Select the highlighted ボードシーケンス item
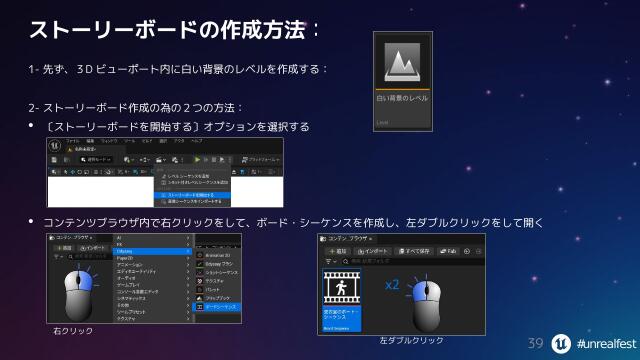Viewport: 640px width, 360px height. tap(217, 307)
